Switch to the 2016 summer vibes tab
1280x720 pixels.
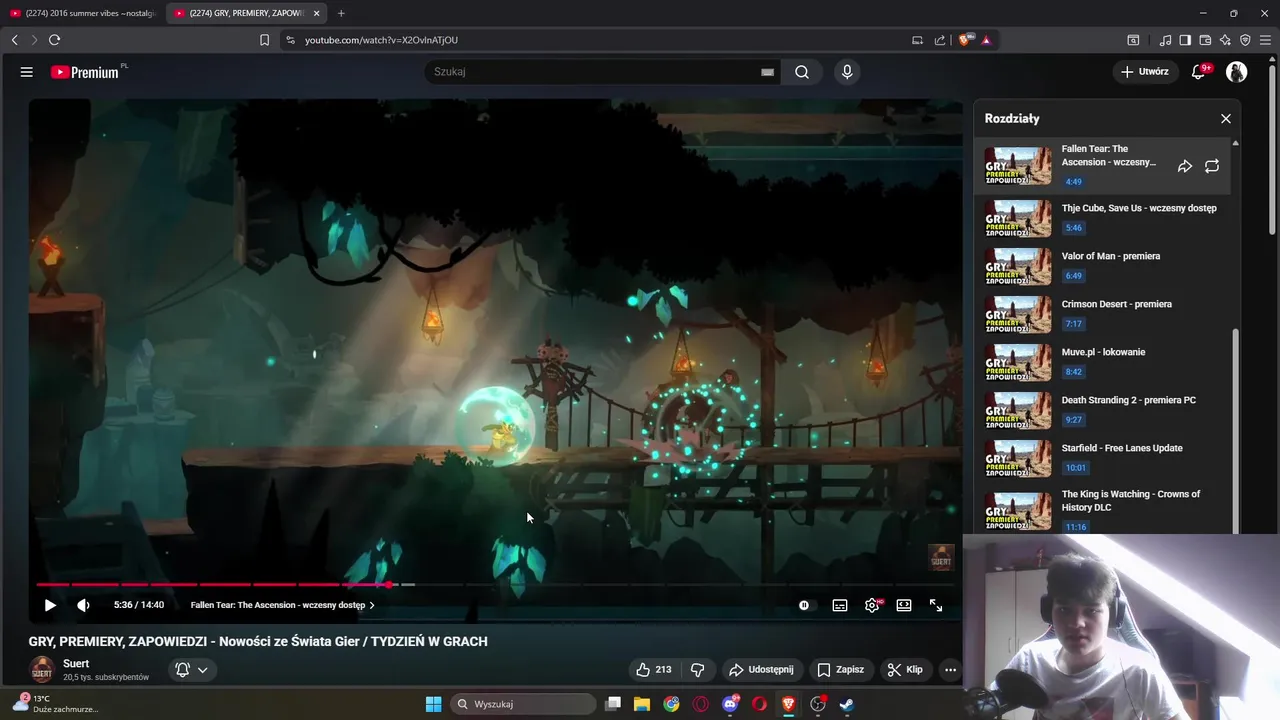tap(82, 13)
